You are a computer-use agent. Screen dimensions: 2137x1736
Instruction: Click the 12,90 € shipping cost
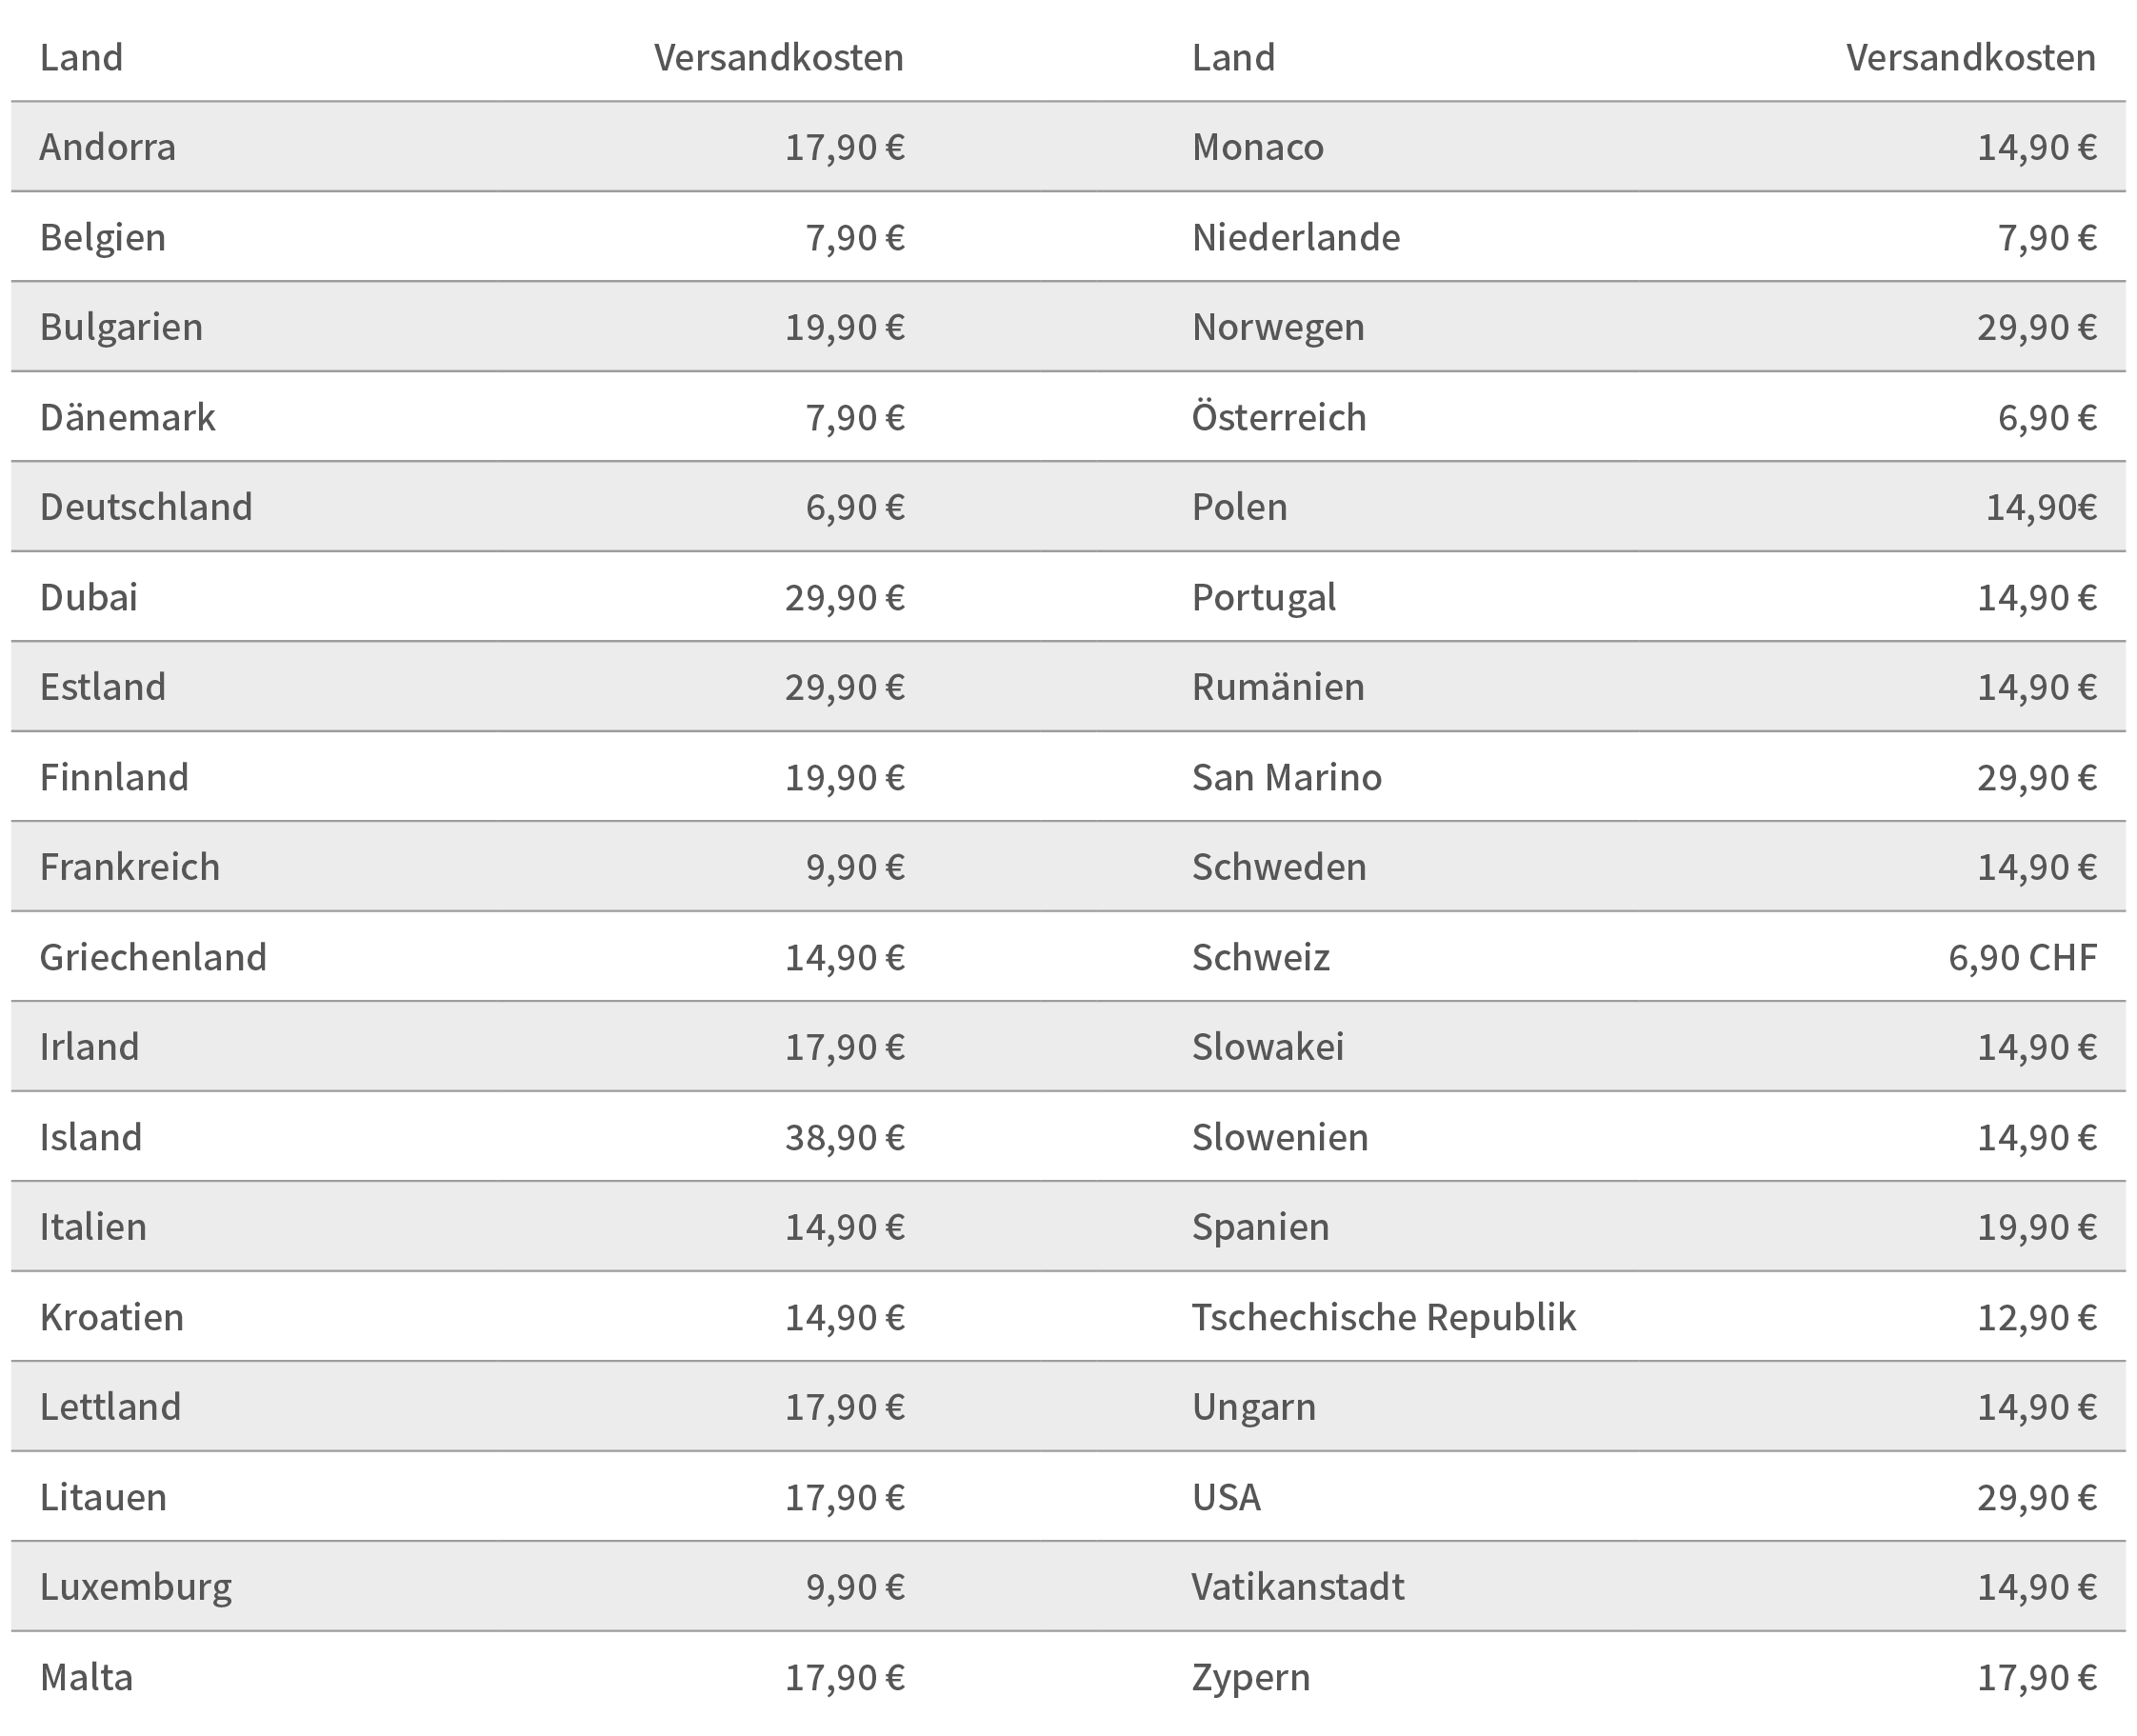point(2037,1317)
